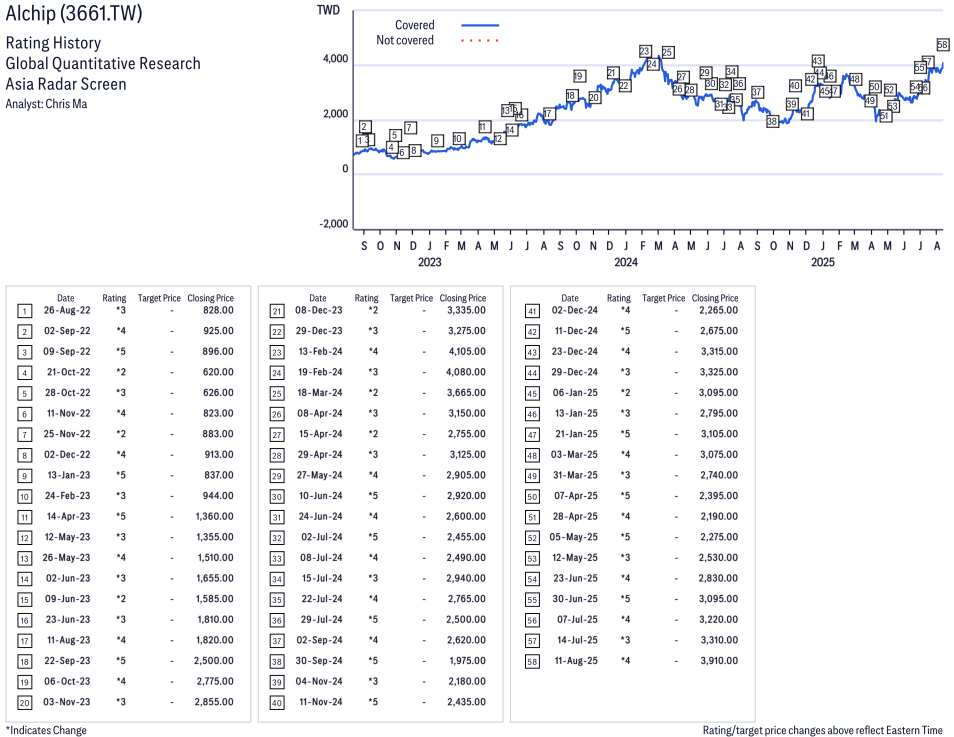954x737 pixels.
Task: Select the Asia Radar Screen label
Action: [66, 84]
